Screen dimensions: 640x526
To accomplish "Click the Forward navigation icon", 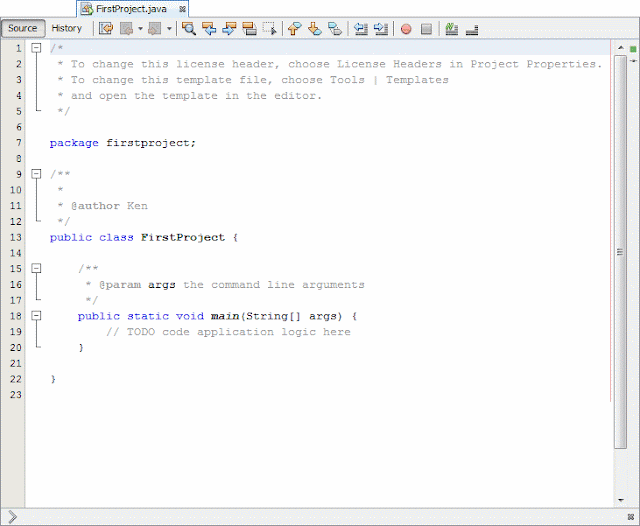I will click(x=155, y=29).
